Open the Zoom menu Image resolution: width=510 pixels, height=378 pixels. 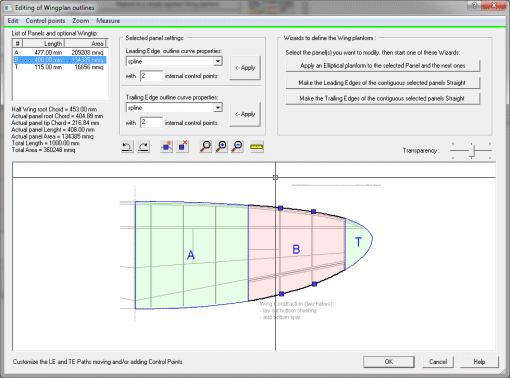pyautogui.click(x=81, y=21)
